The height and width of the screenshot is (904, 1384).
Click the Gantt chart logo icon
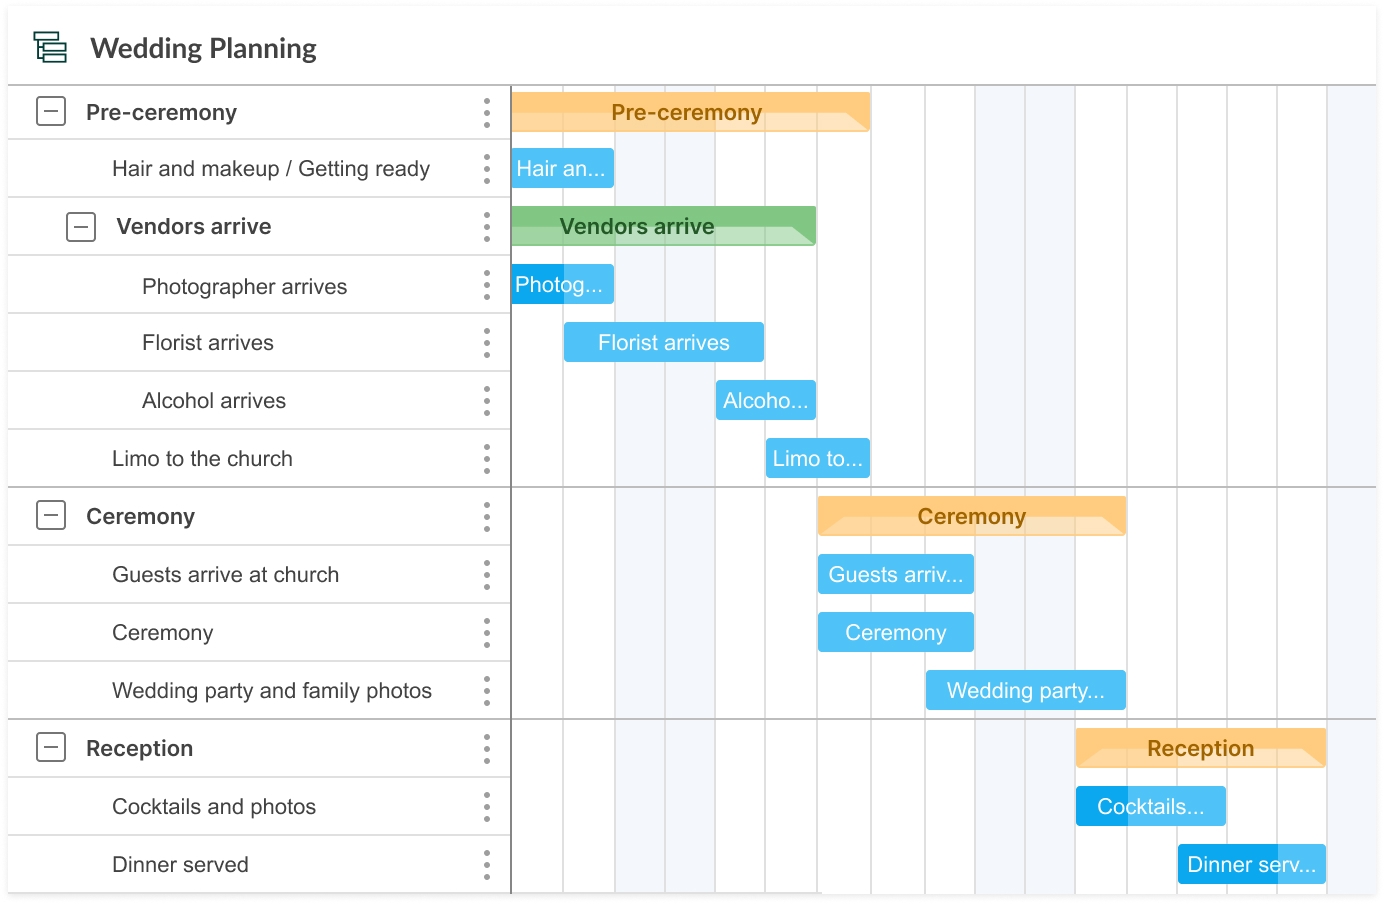click(50, 47)
